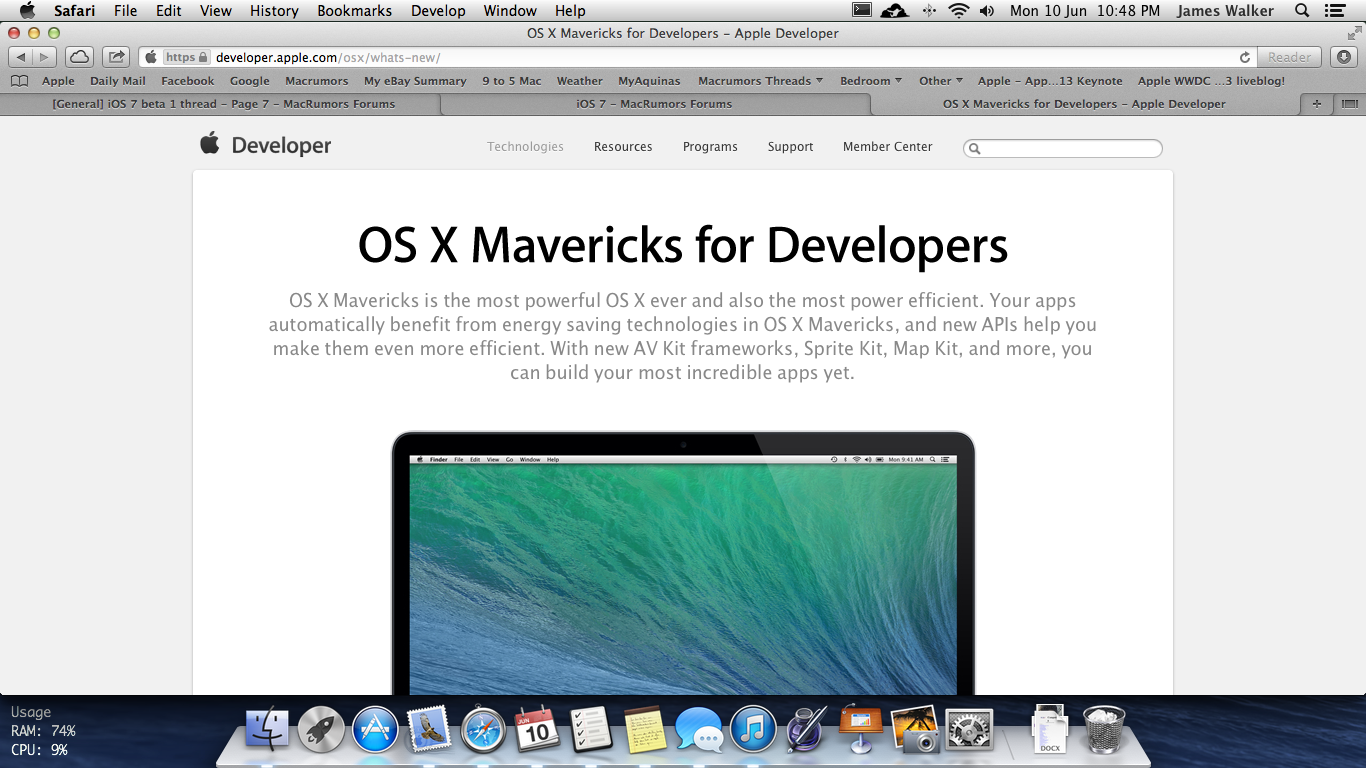The height and width of the screenshot is (768, 1366).
Task: Click the date and time in menu bar
Action: point(1085,11)
